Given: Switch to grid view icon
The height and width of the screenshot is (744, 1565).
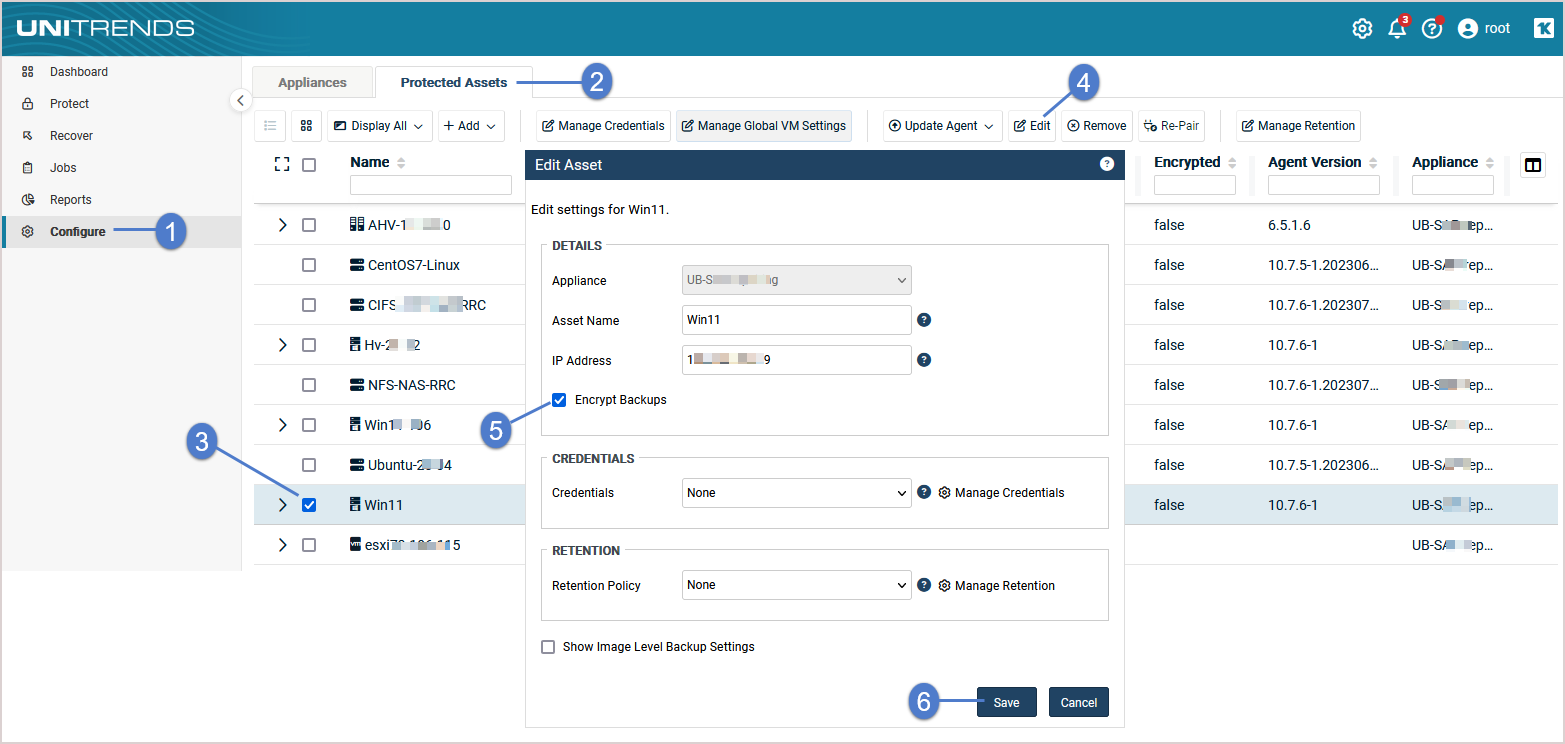Looking at the screenshot, I should click(x=307, y=126).
